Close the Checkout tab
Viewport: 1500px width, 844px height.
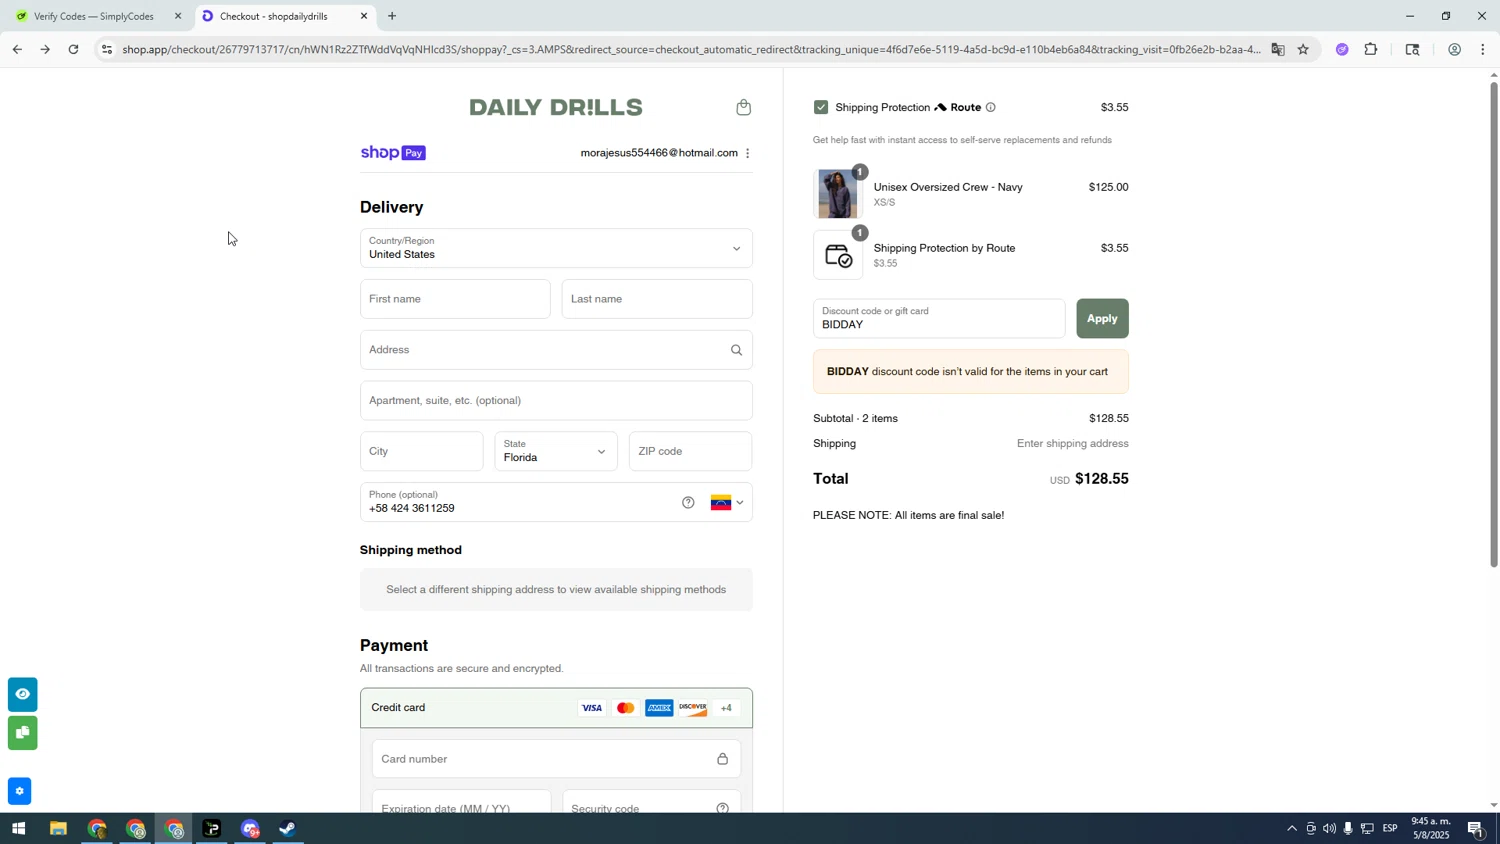pos(364,16)
